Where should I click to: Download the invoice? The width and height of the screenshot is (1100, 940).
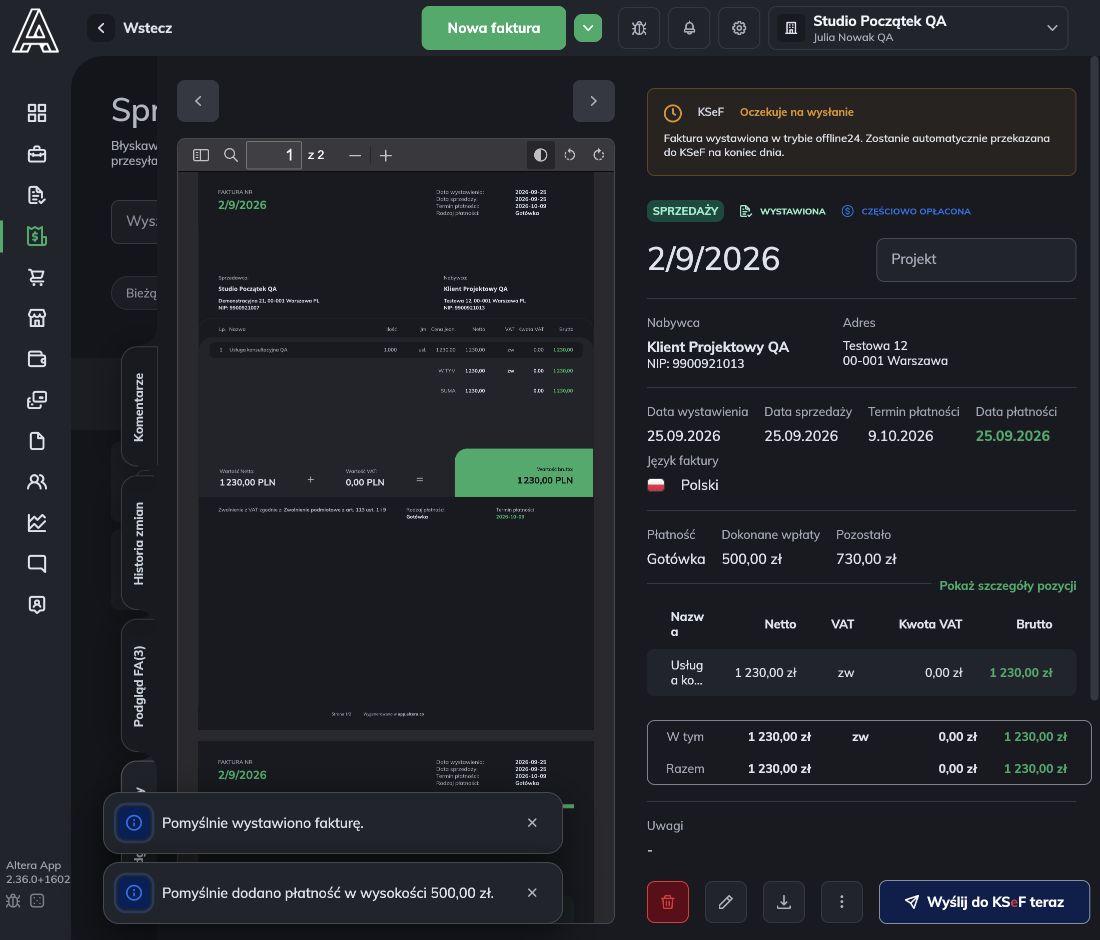tap(784, 902)
